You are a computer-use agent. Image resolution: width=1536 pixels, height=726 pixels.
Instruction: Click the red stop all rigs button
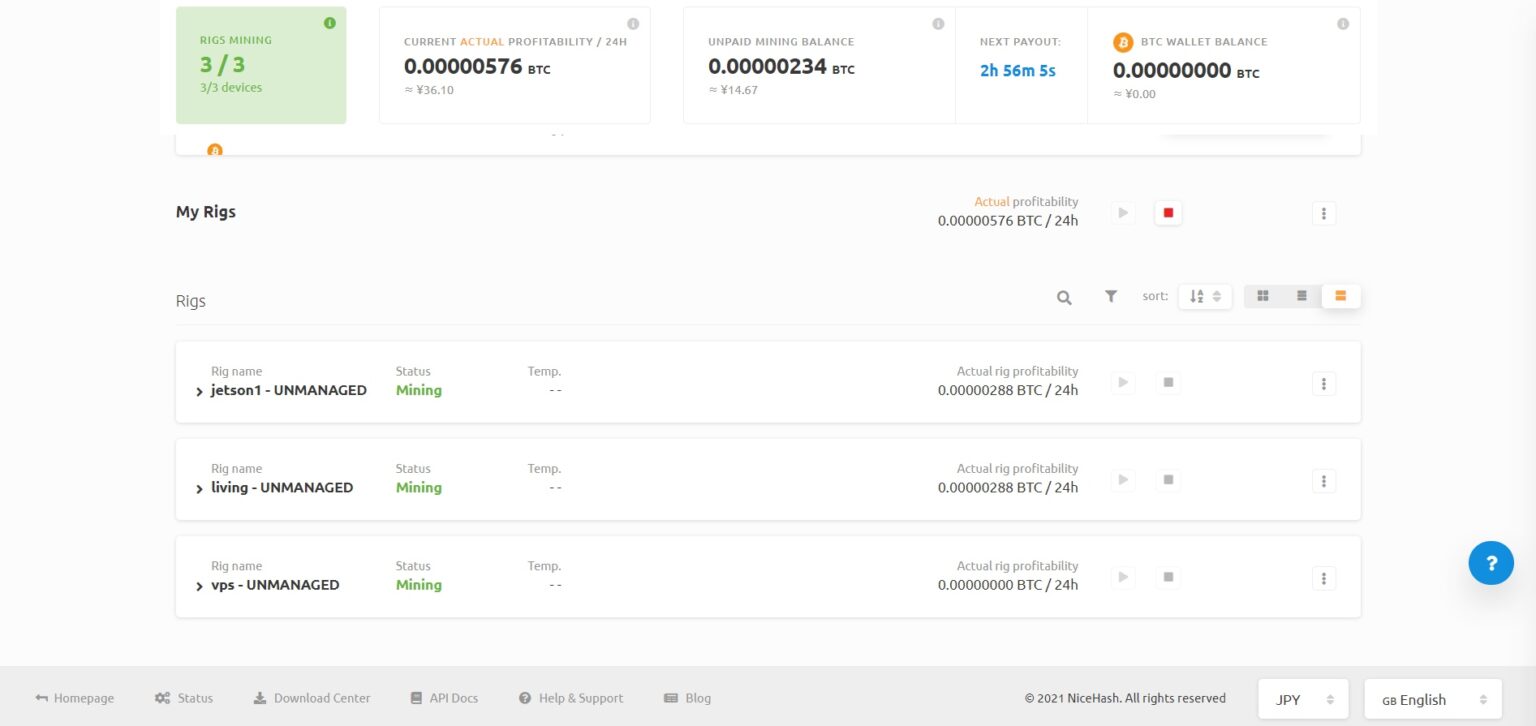(x=1167, y=213)
